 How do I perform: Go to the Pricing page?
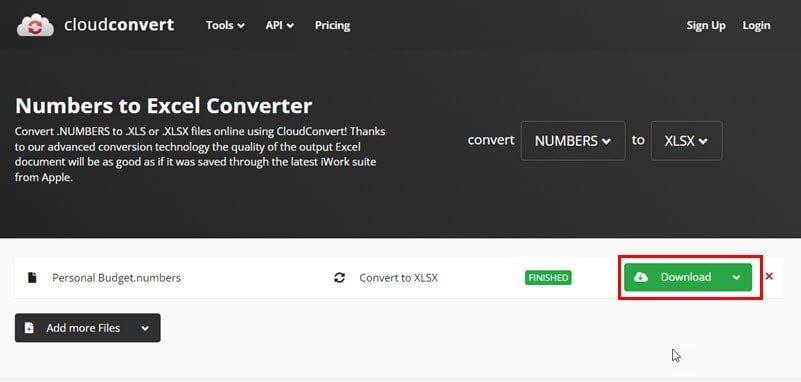click(x=333, y=26)
